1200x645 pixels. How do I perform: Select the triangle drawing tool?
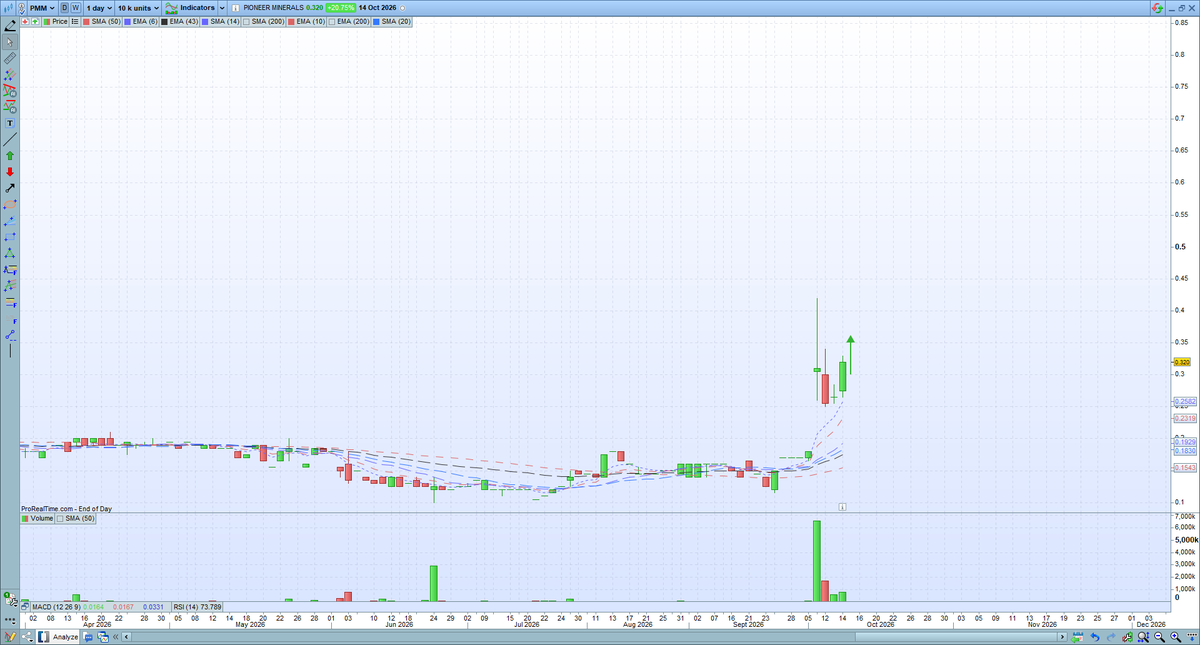point(10,253)
